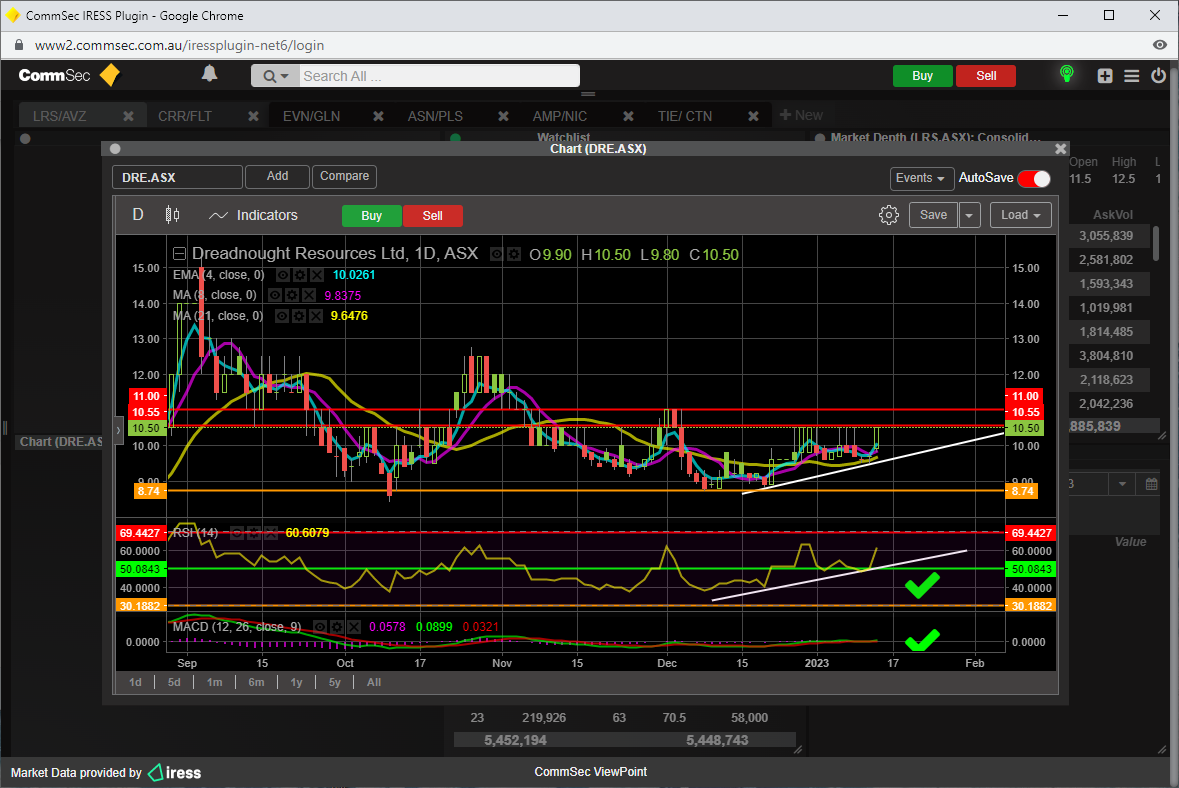Click the top header Buy button
The height and width of the screenshot is (788, 1179).
click(x=923, y=76)
